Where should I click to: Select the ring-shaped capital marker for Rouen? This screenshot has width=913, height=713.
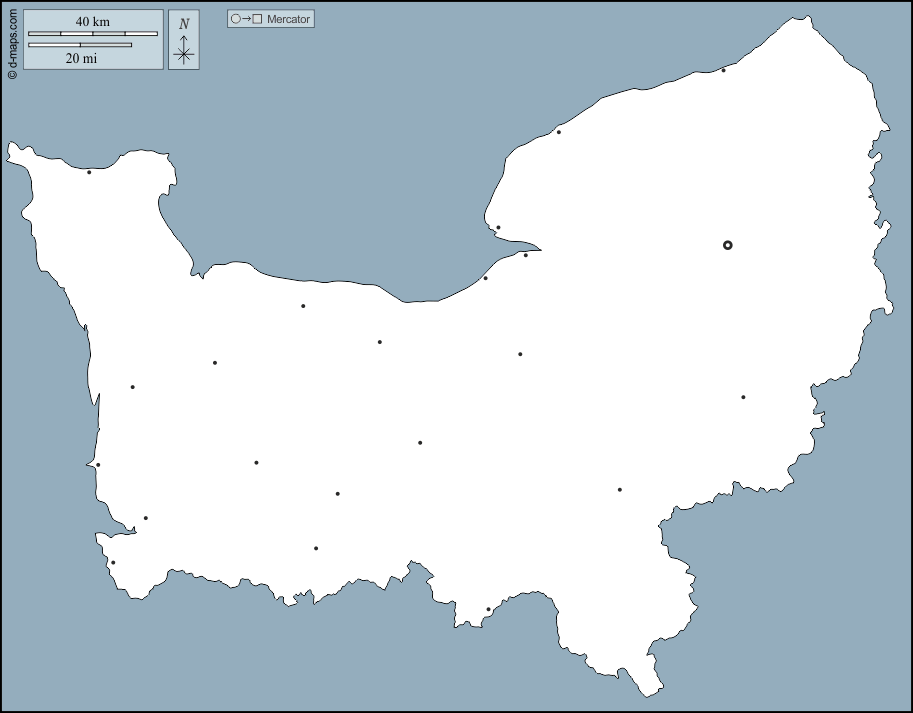point(728,245)
